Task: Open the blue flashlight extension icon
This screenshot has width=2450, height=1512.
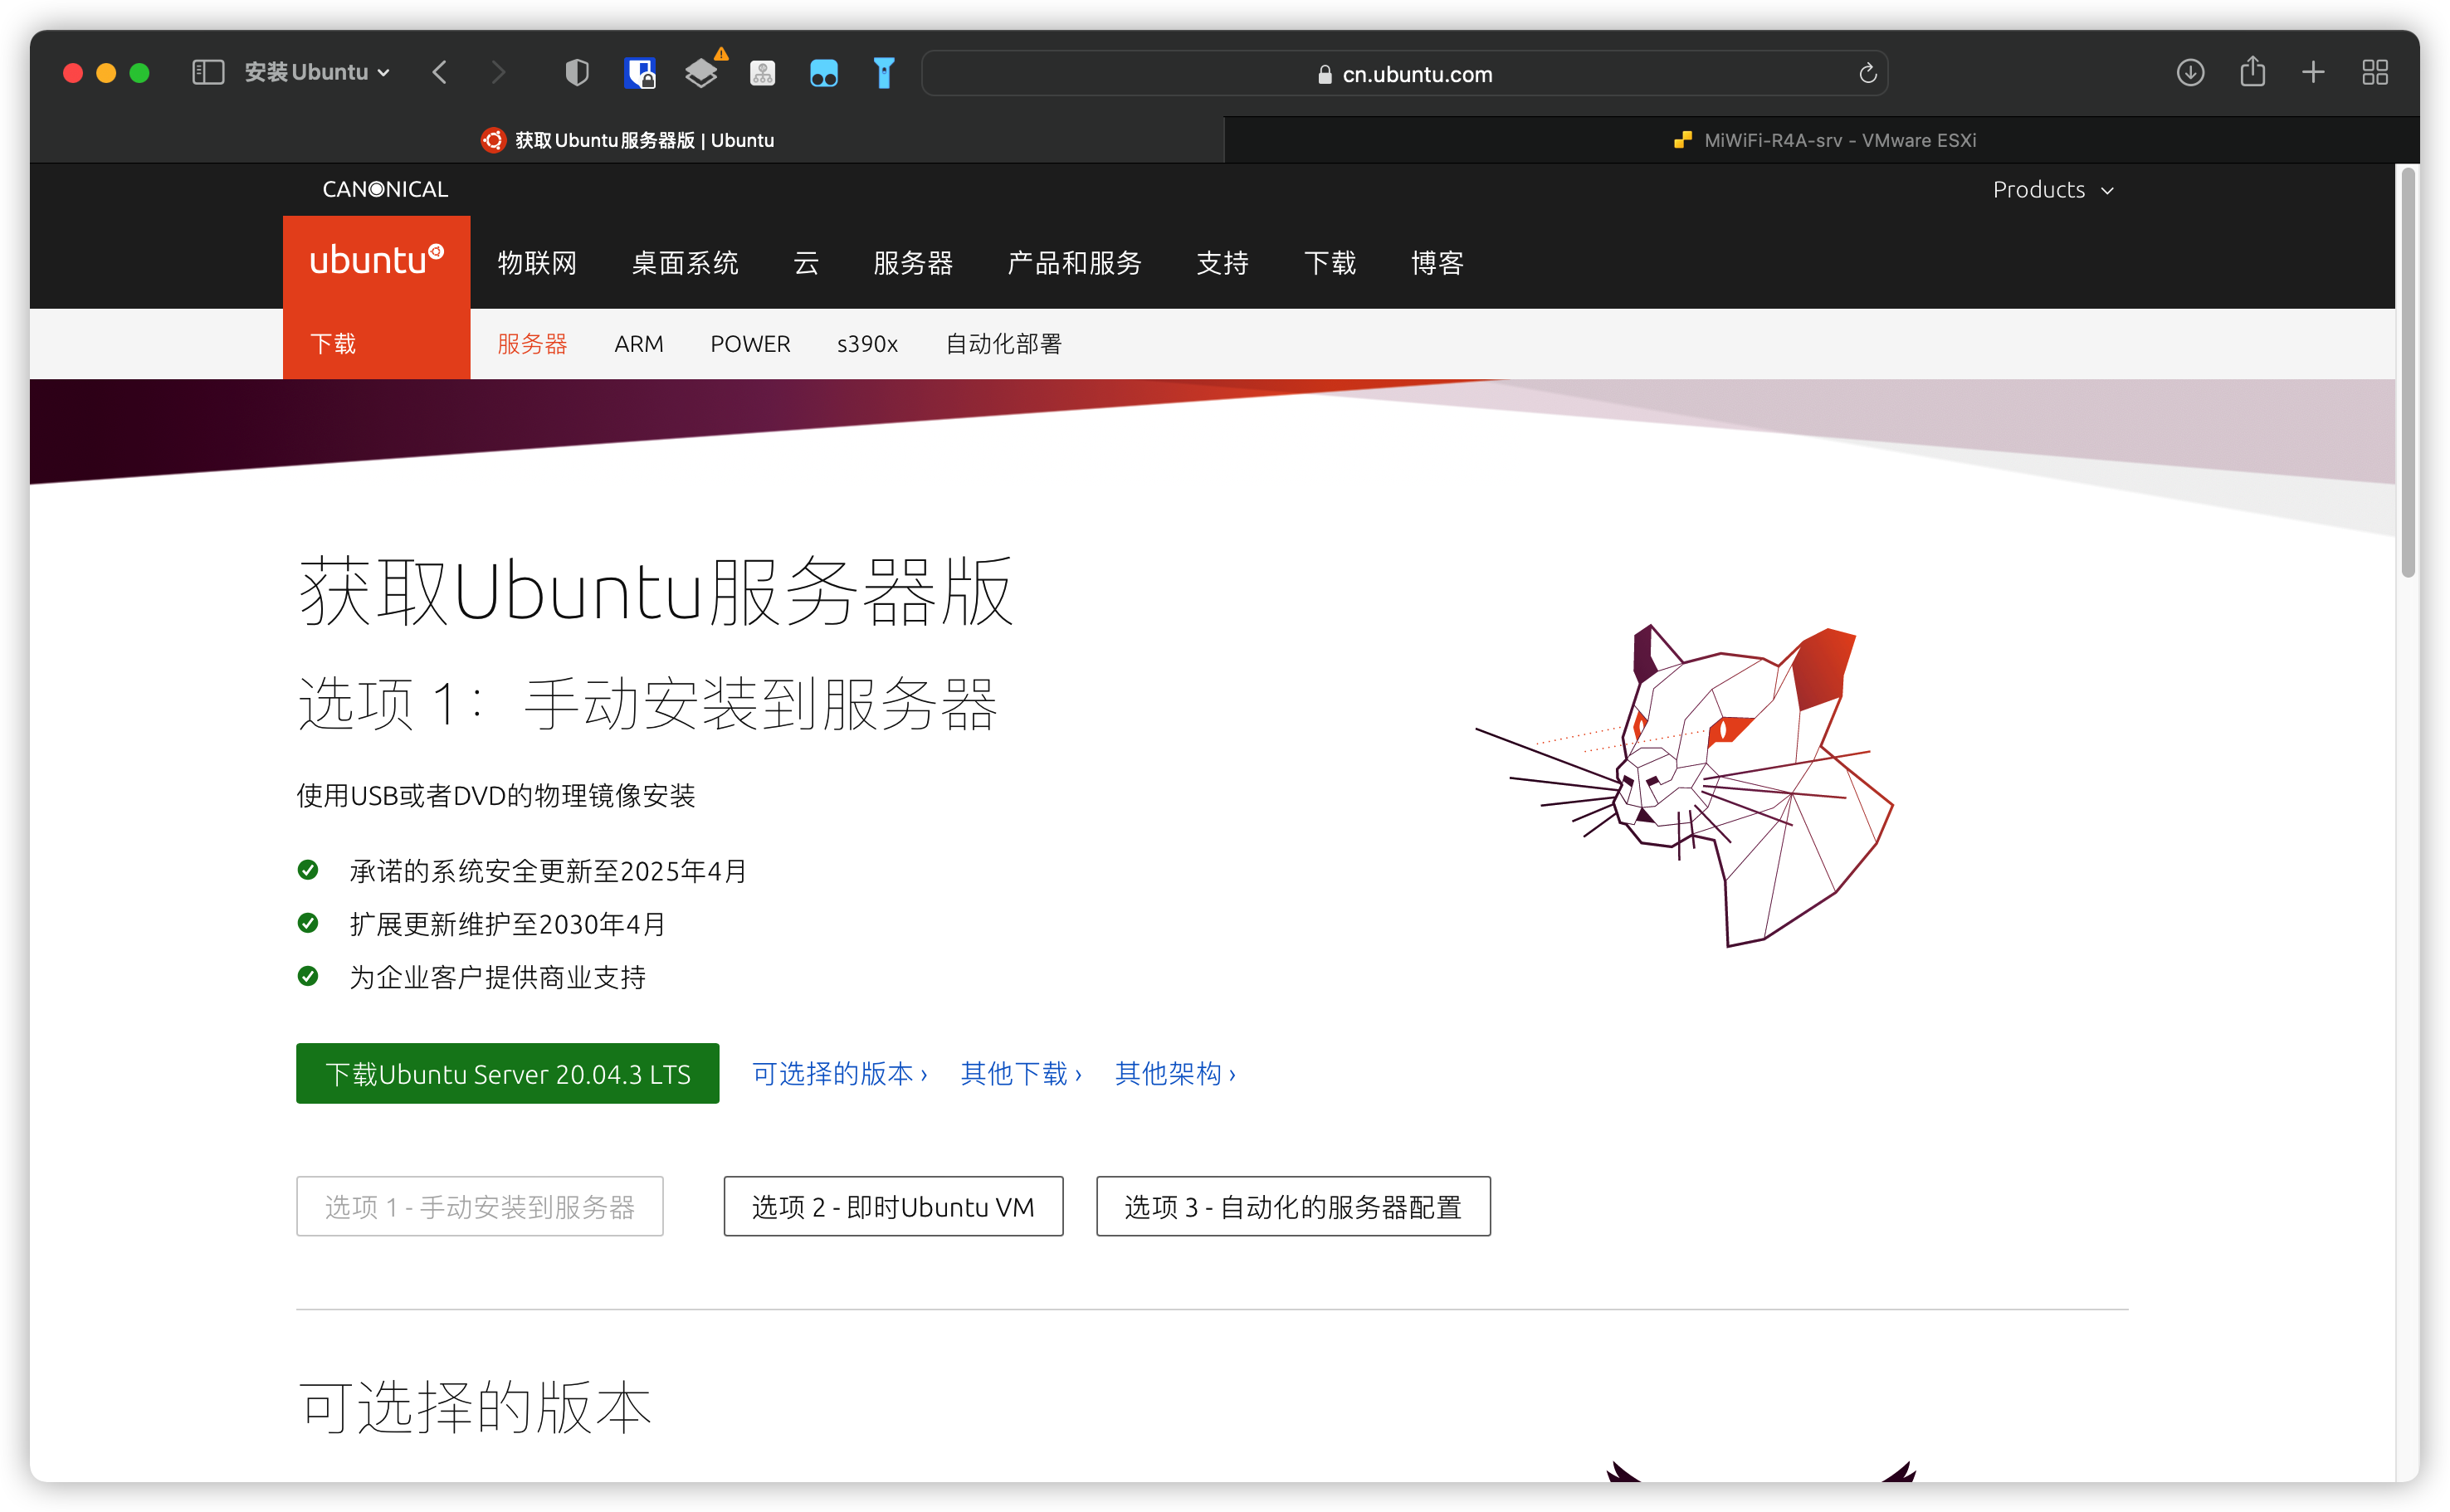Action: [x=884, y=73]
